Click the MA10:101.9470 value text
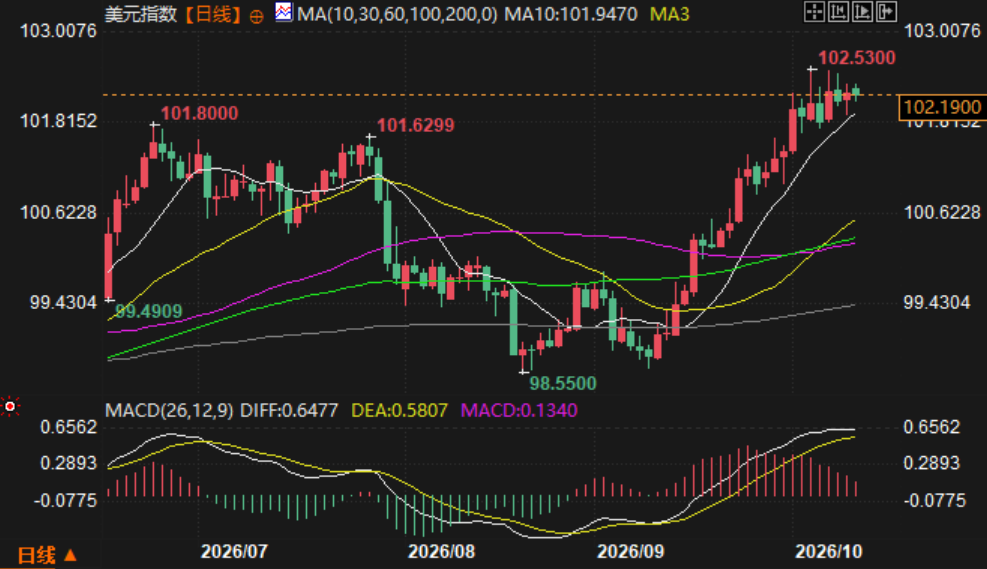987x569 pixels. [571, 14]
